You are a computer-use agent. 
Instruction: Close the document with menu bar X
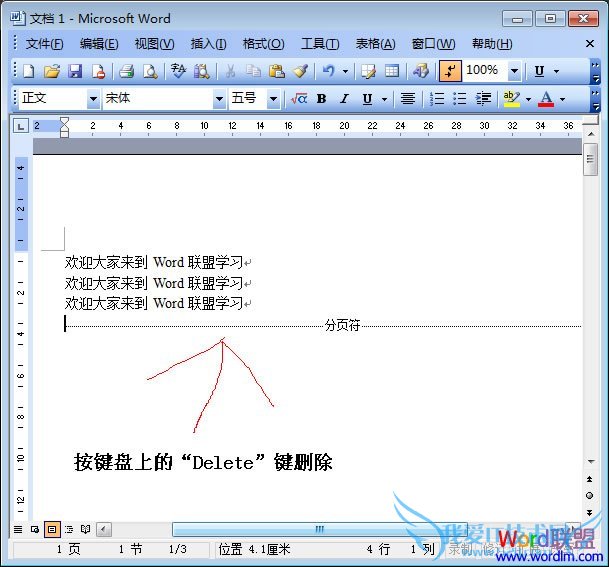(x=590, y=43)
